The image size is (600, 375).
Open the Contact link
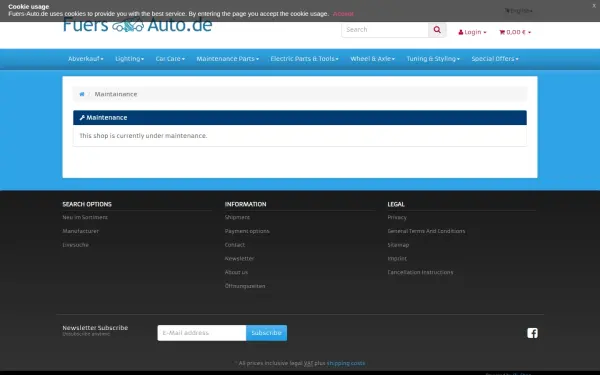(x=235, y=245)
